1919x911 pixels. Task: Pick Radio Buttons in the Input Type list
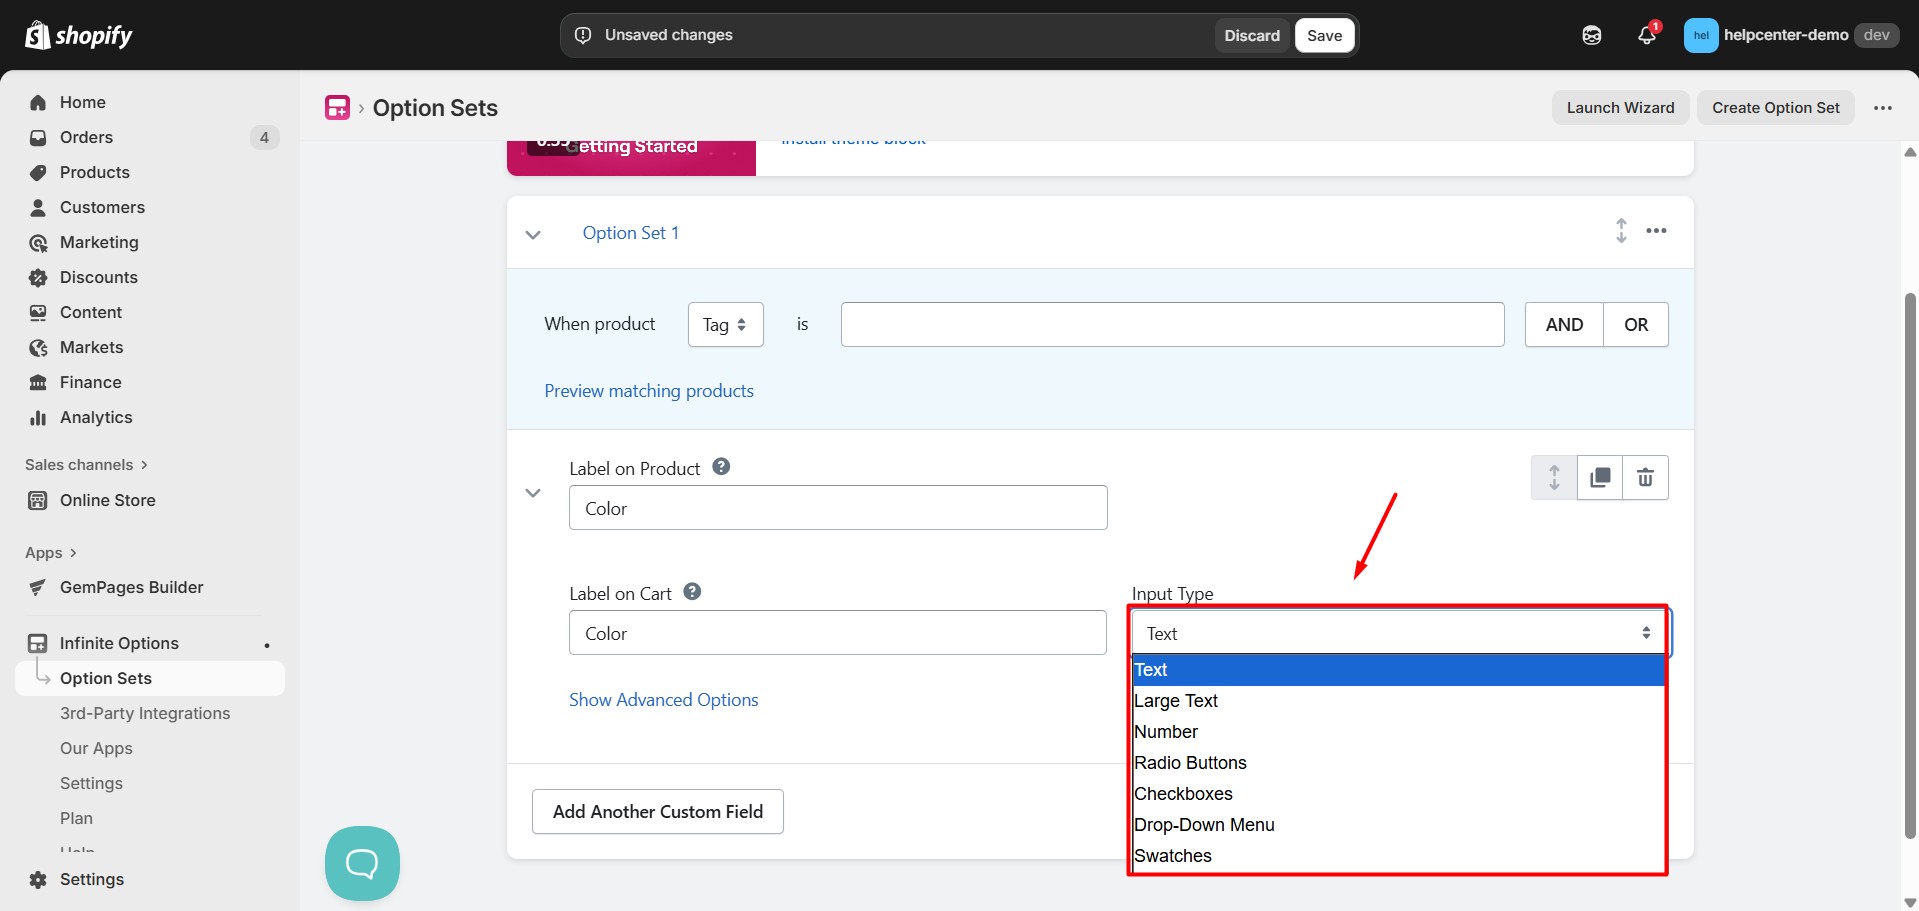(x=1190, y=763)
